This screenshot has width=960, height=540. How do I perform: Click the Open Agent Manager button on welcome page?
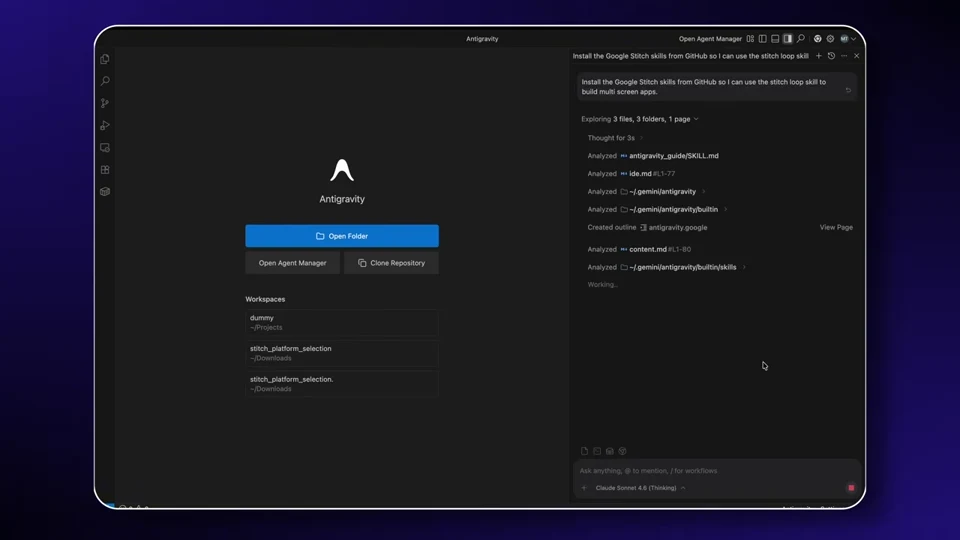tap(292, 263)
